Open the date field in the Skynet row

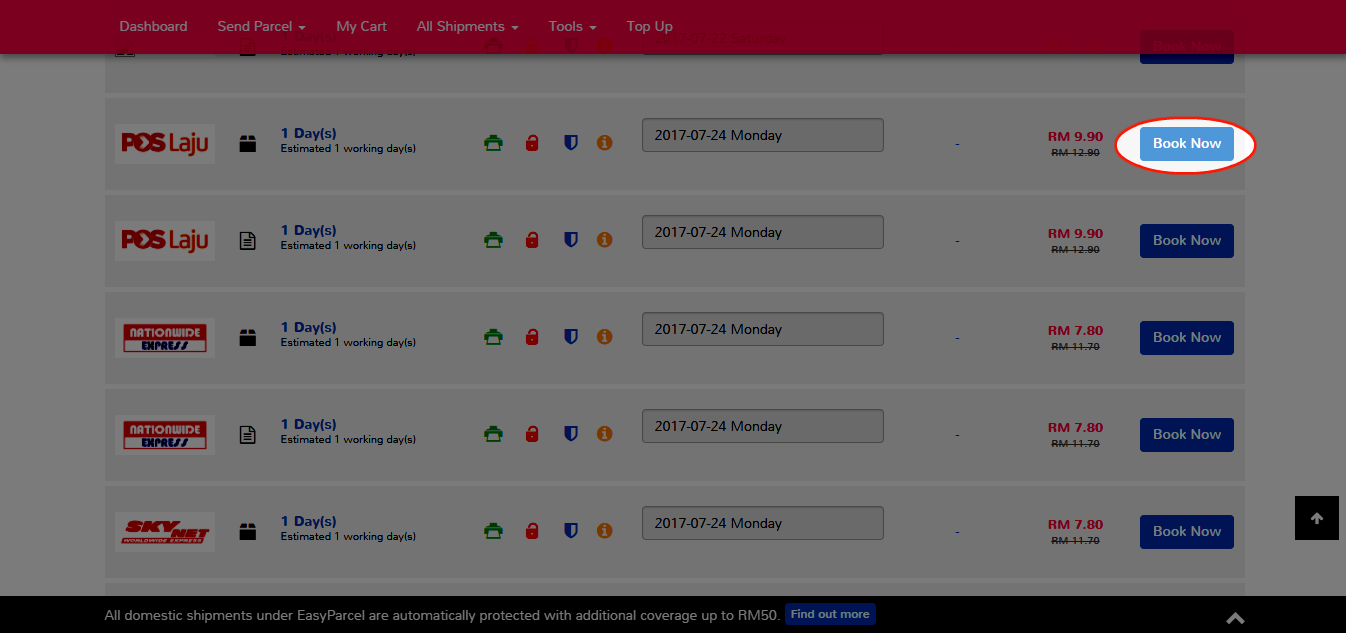coord(763,523)
